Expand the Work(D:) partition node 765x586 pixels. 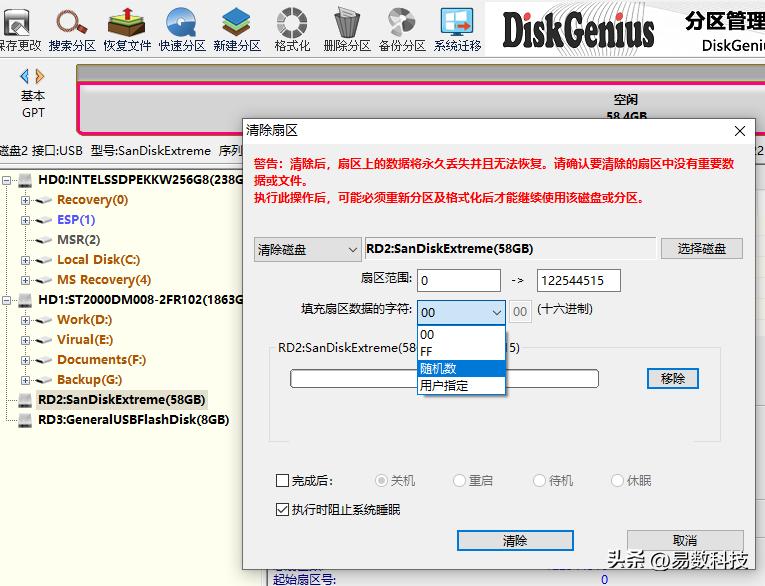pos(25,320)
